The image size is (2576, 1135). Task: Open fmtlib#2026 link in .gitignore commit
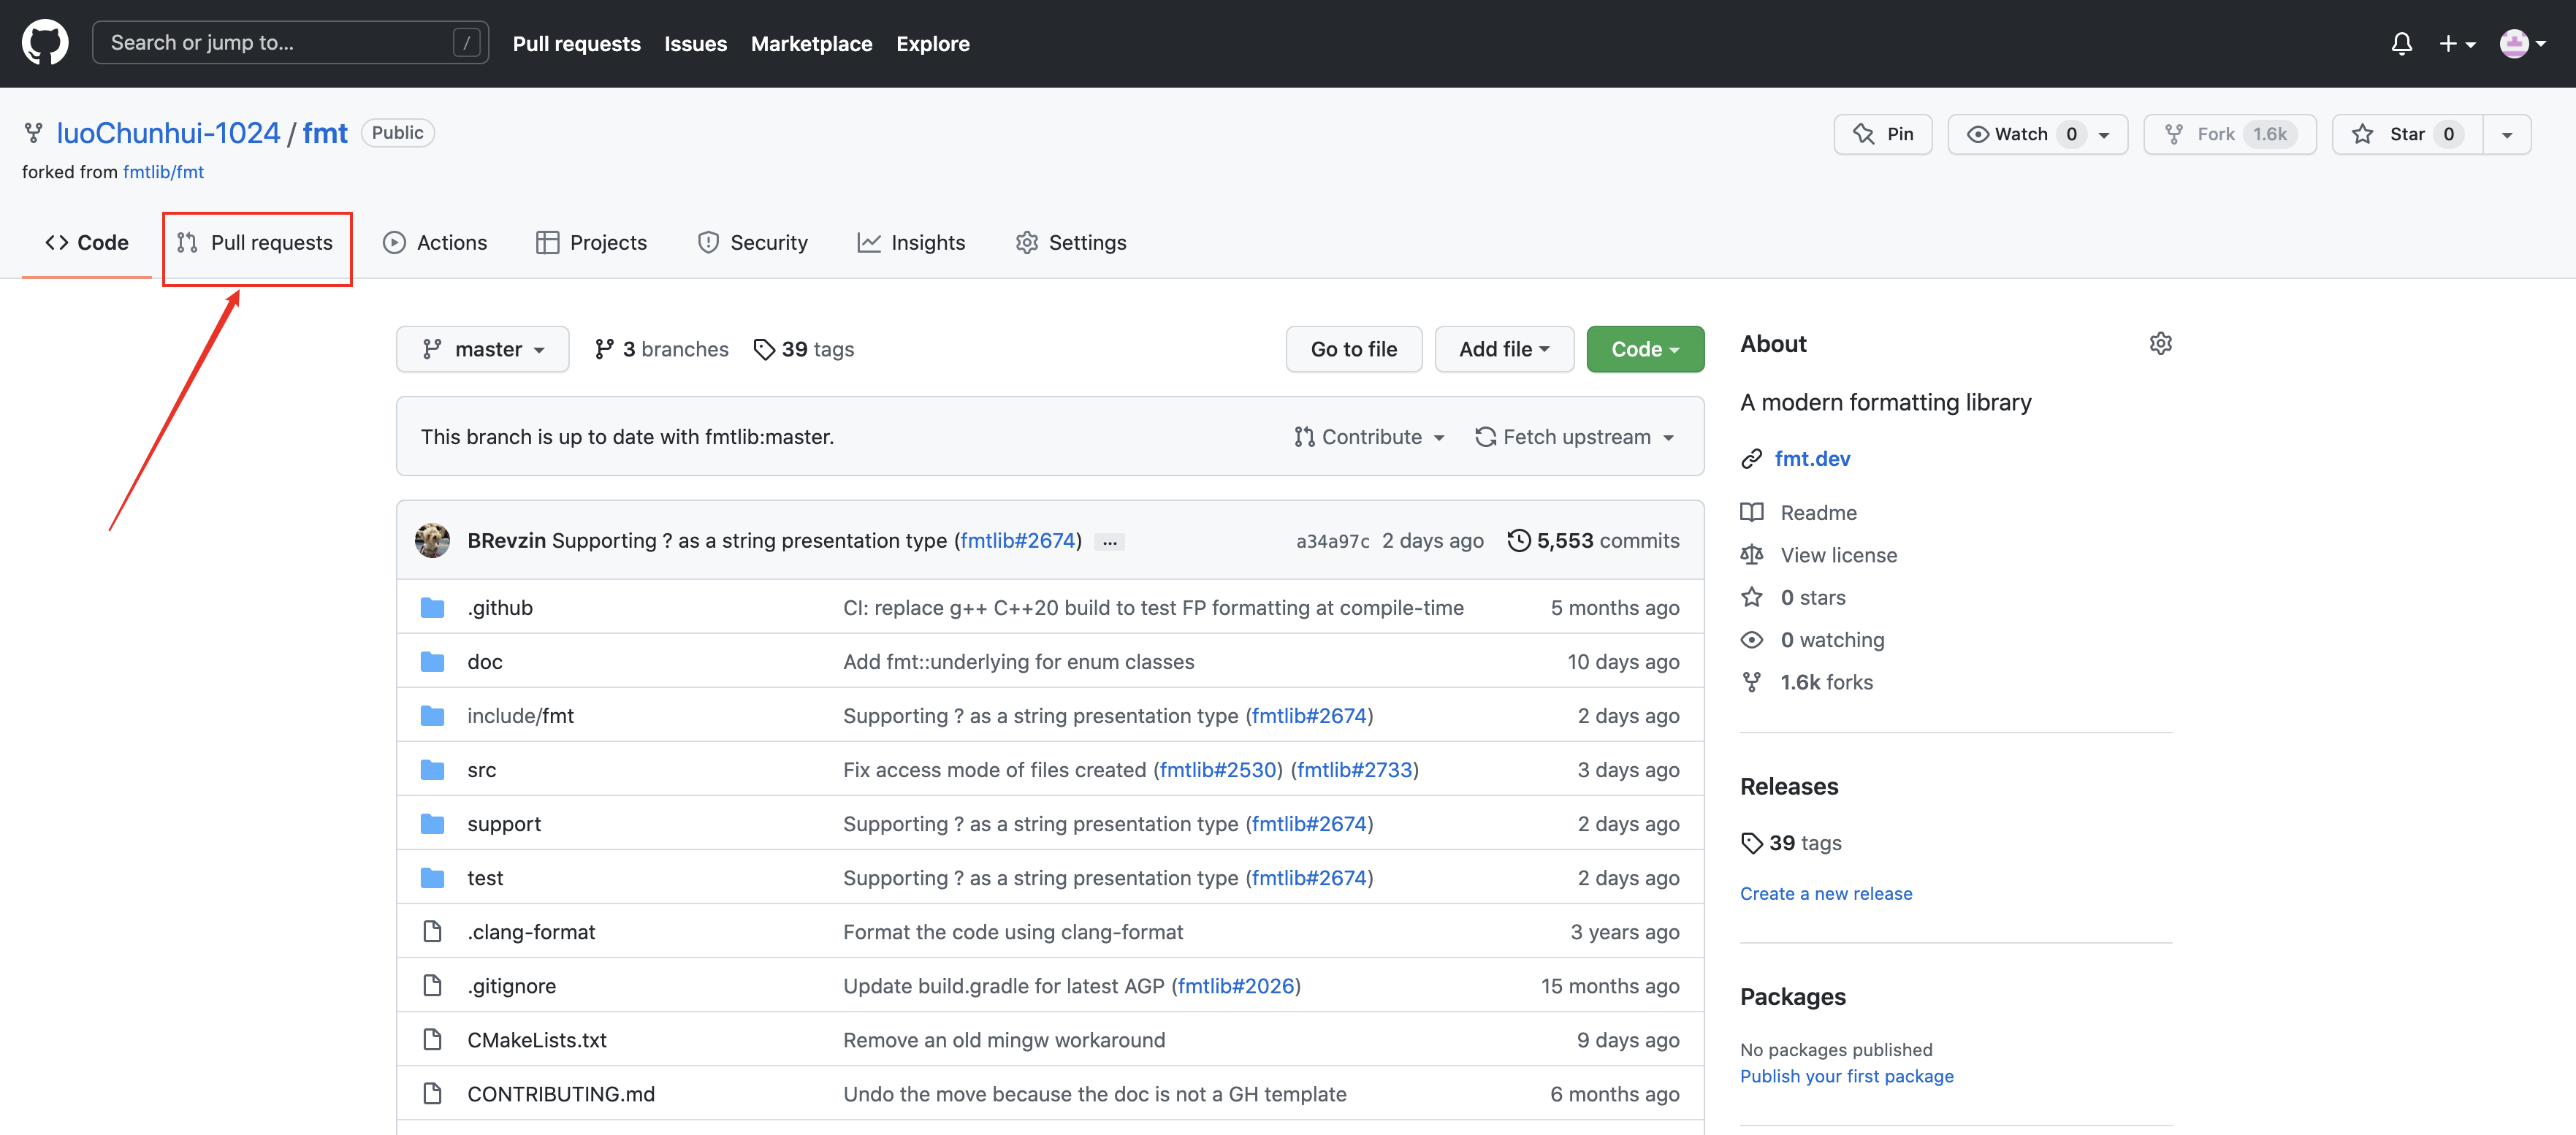click(x=1236, y=986)
